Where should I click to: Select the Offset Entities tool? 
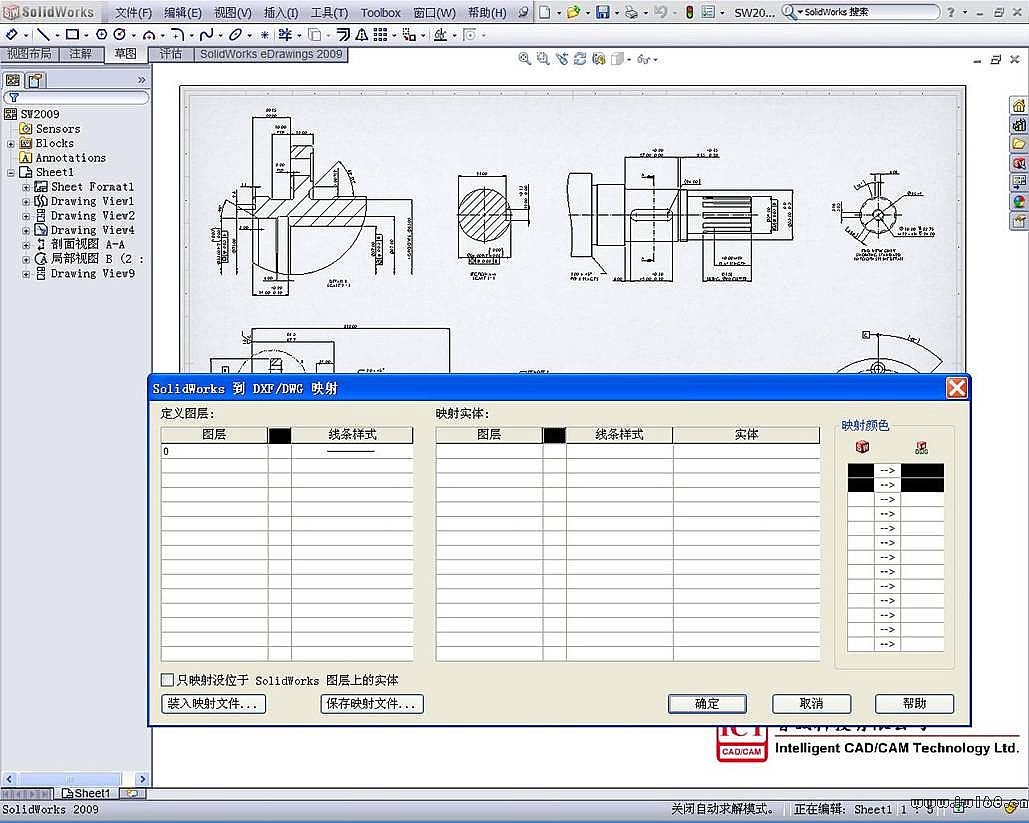[343, 35]
